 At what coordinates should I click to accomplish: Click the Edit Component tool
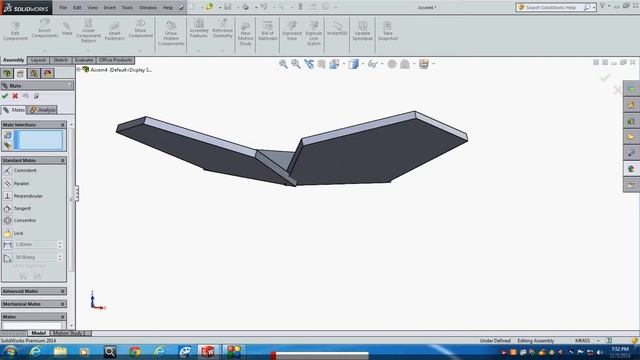(x=15, y=31)
